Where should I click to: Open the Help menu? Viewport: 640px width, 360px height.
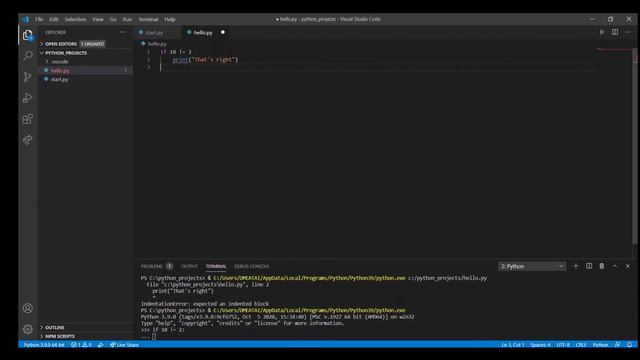tap(170, 19)
